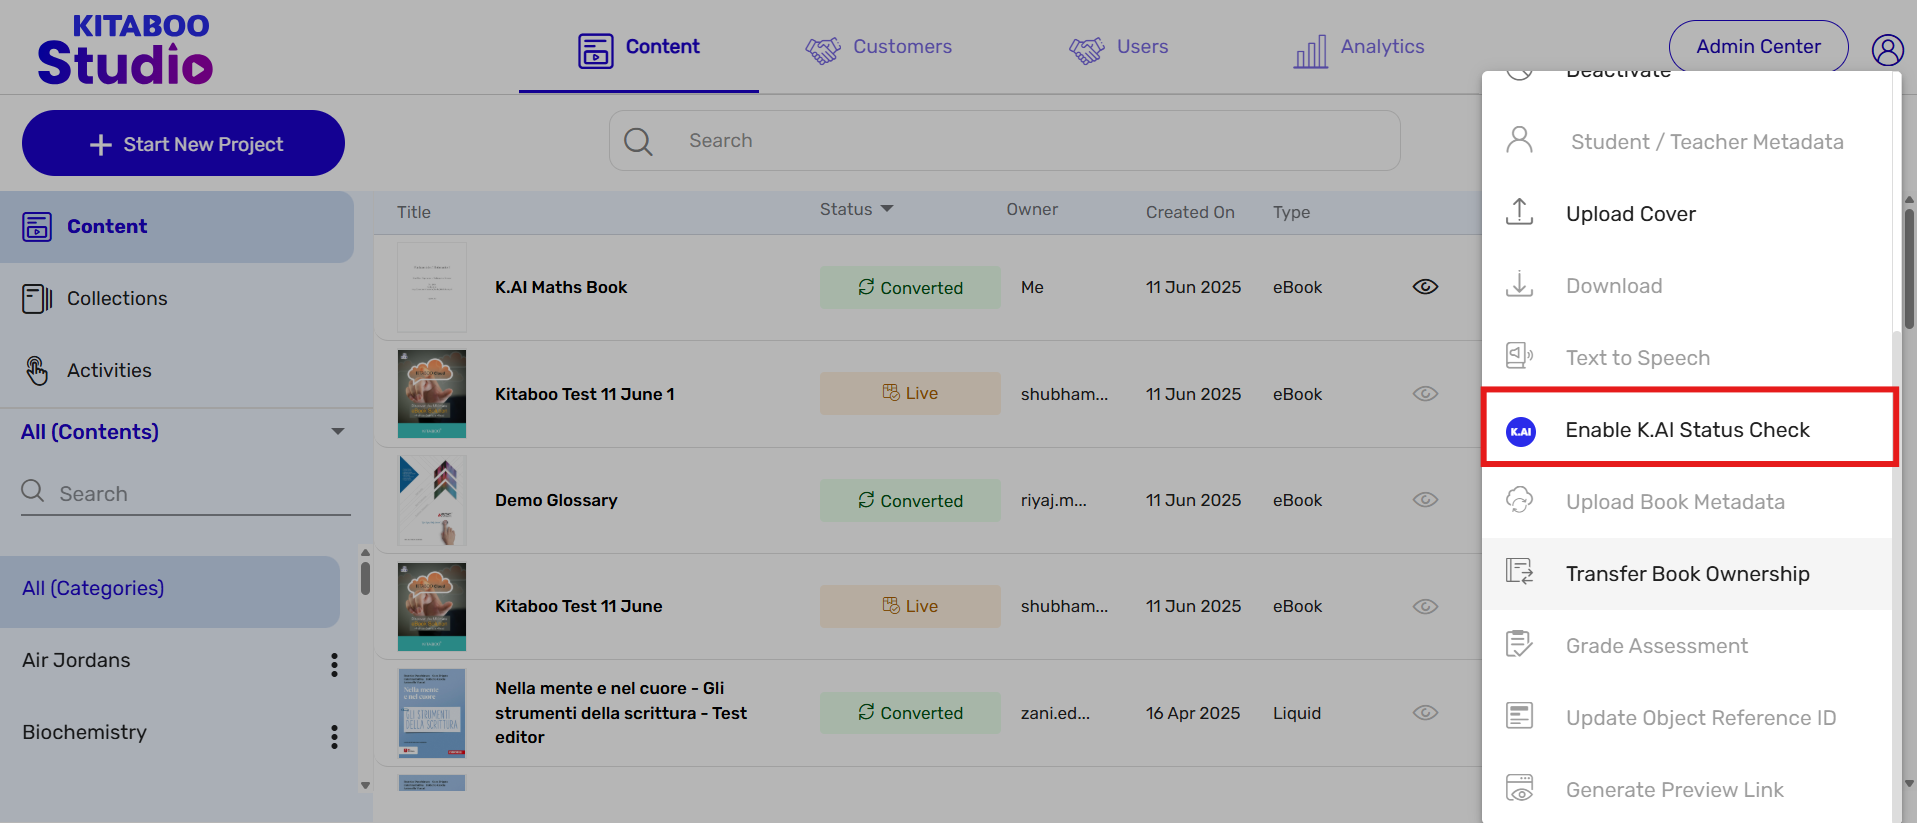The image size is (1917, 823).
Task: Preview K.AI Maths Book with eye icon
Action: [x=1425, y=287]
